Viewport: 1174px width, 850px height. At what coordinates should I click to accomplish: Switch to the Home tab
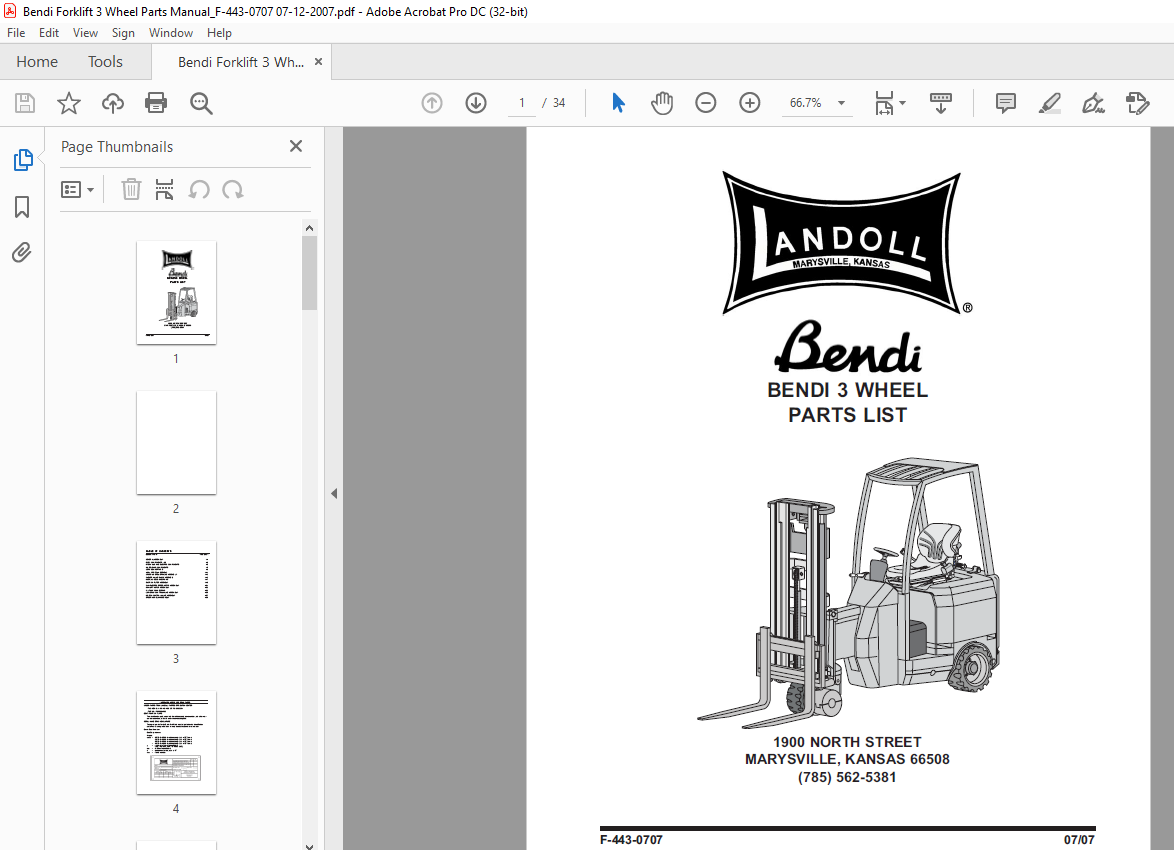[37, 61]
